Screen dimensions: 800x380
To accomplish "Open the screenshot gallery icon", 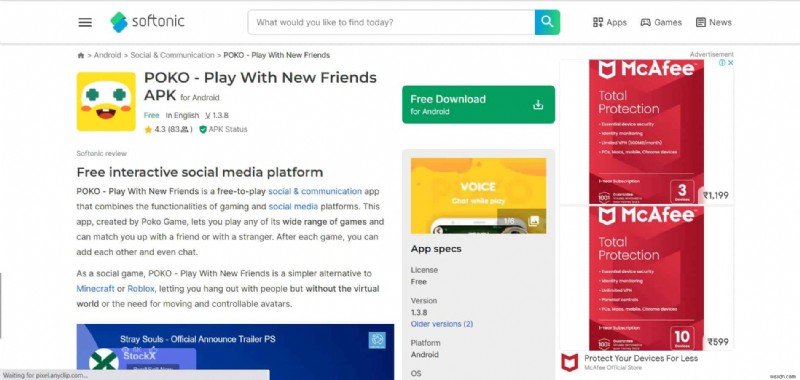I will point(534,221).
